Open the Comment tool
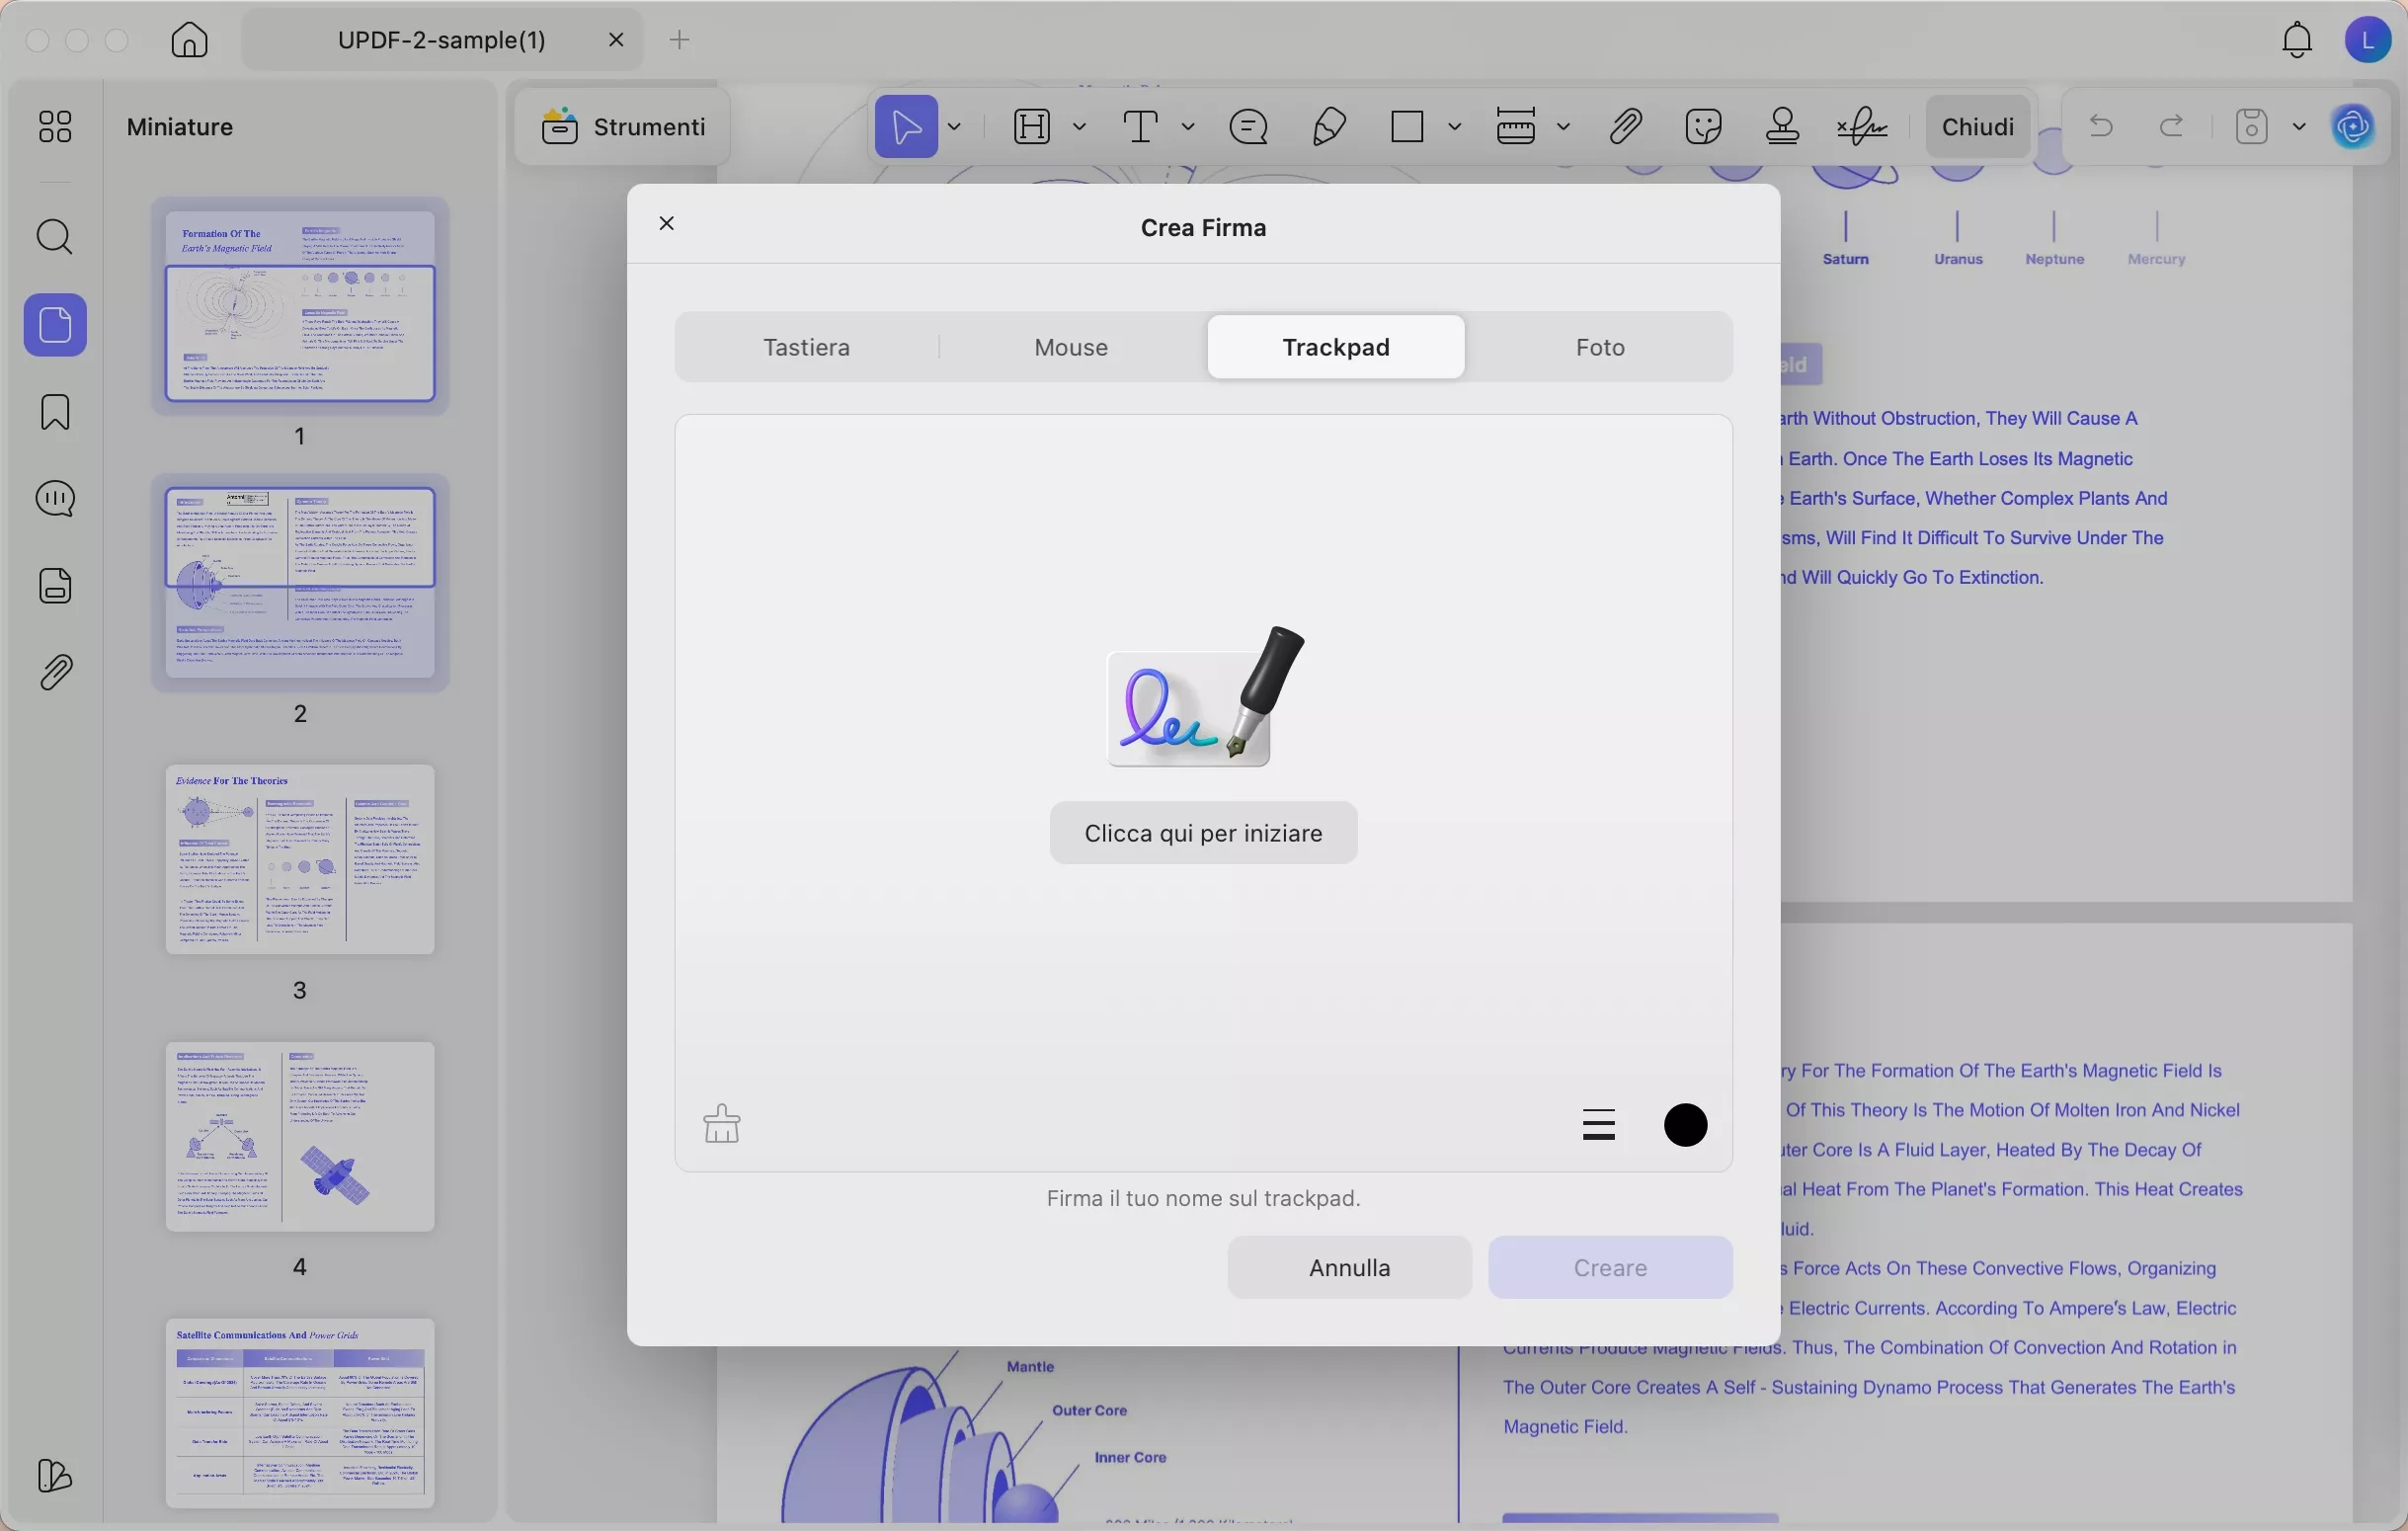 coord(1248,126)
